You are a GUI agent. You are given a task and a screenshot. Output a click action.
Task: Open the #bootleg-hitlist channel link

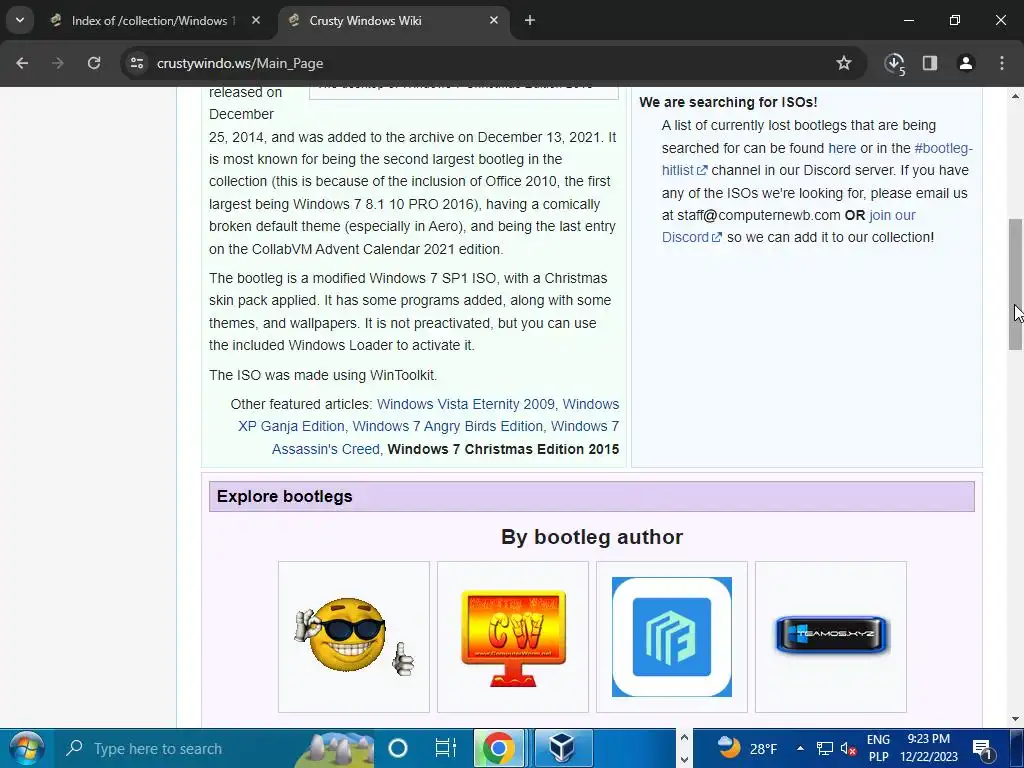pyautogui.click(x=817, y=159)
